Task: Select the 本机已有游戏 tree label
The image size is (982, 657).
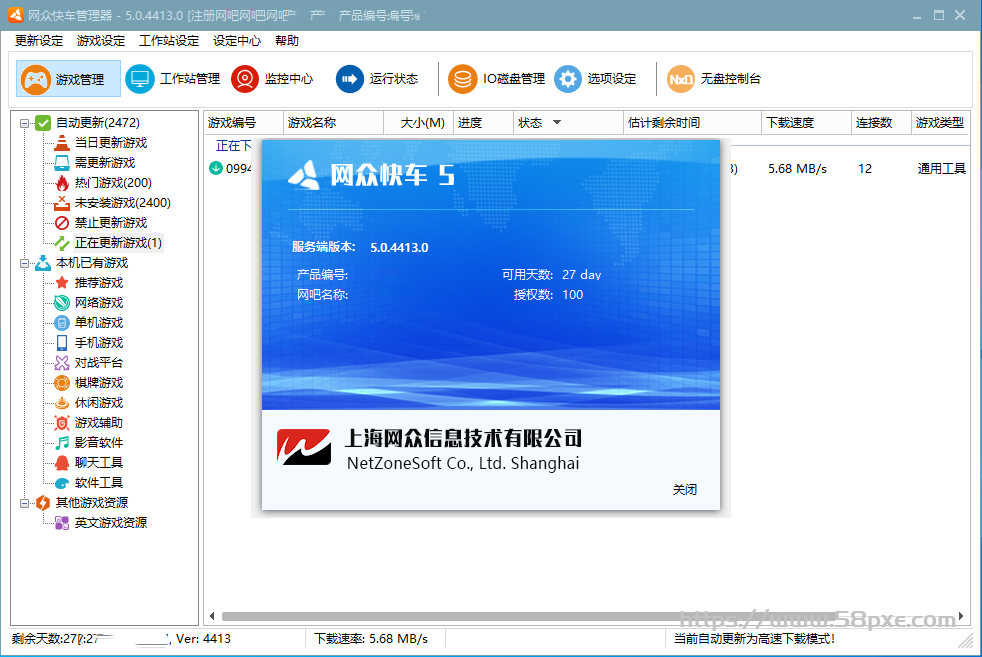Action: (92, 263)
